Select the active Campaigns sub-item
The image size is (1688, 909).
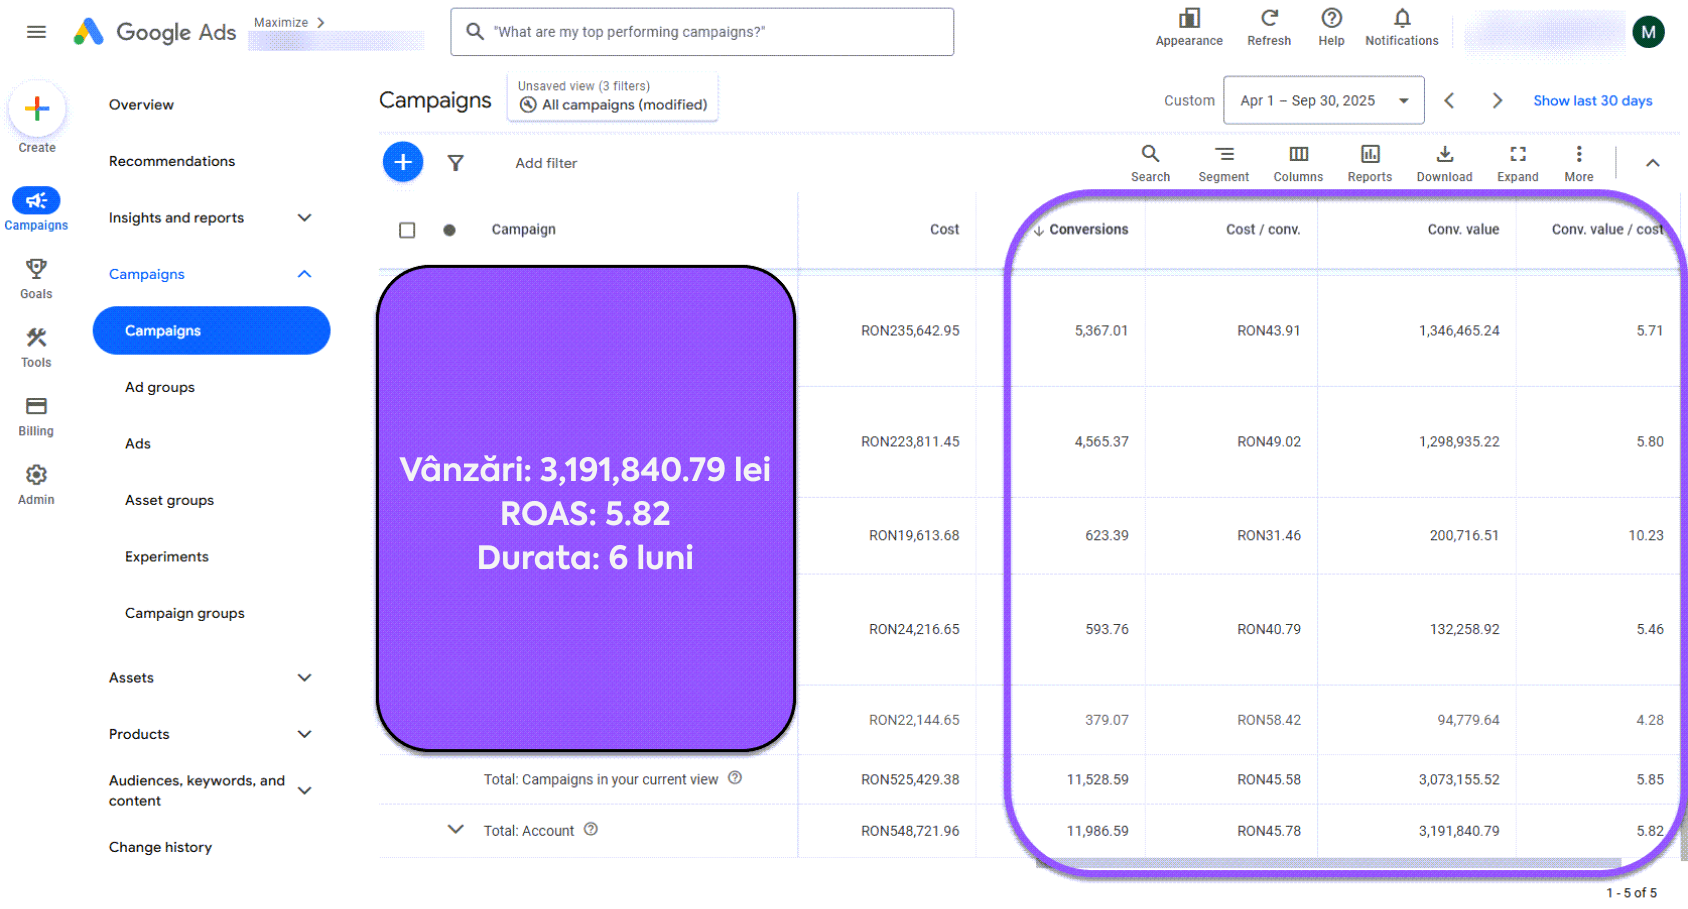(211, 331)
